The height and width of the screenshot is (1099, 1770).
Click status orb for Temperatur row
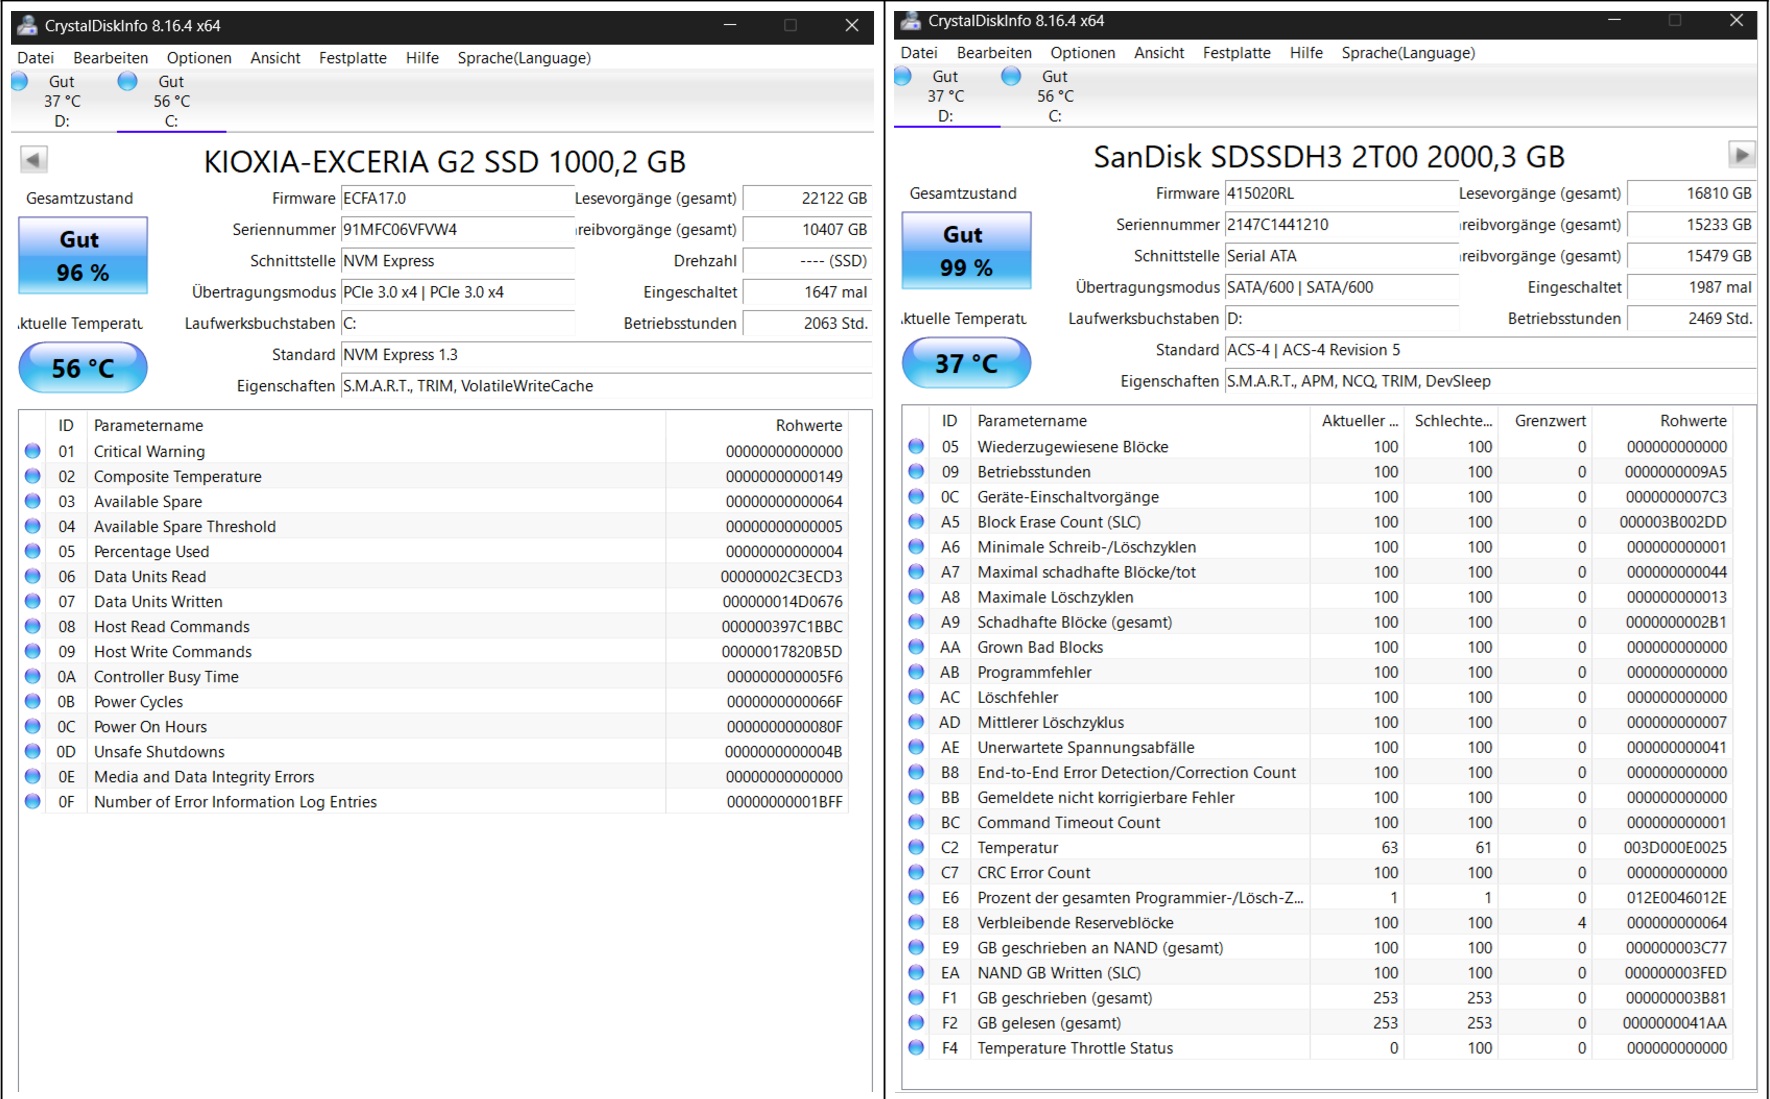(916, 847)
